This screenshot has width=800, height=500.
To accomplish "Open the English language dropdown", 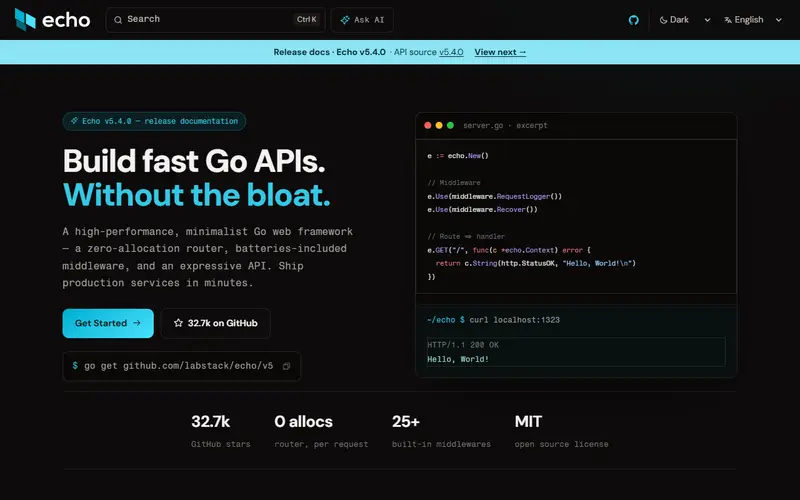I will coord(753,20).
